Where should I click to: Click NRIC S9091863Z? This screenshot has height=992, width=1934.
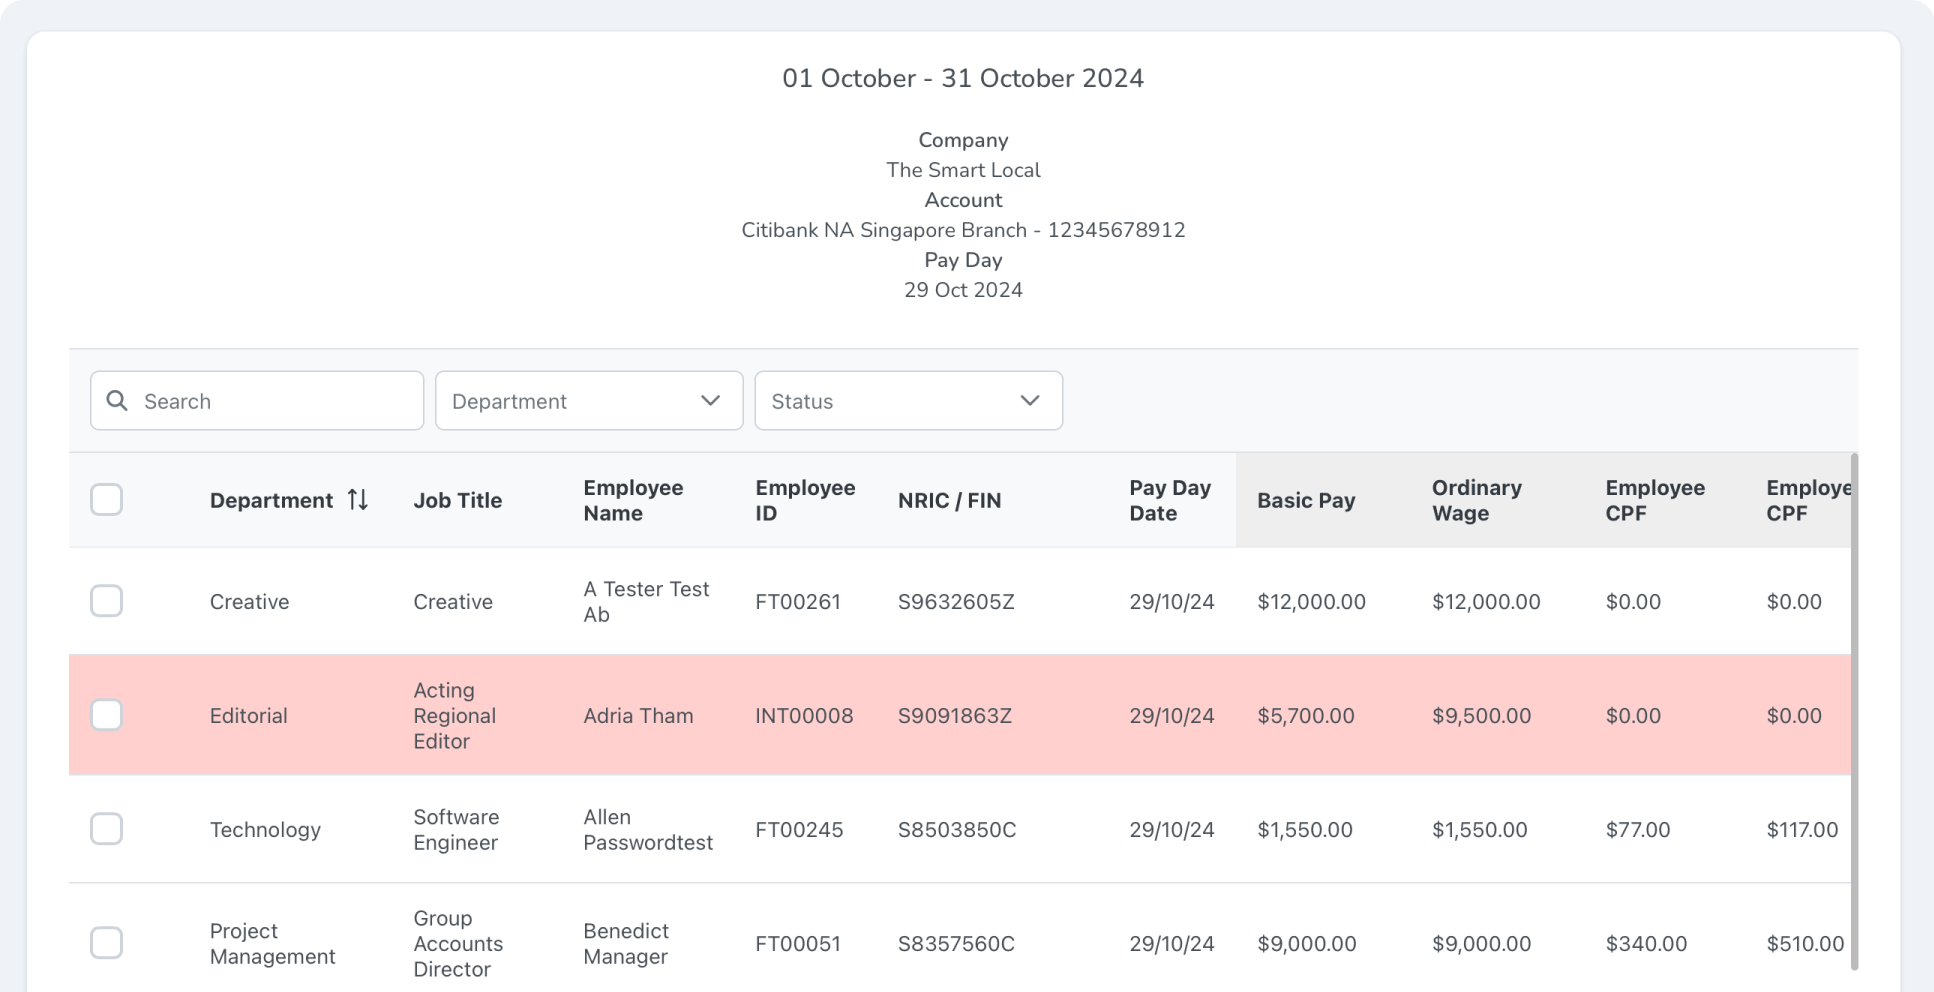coord(955,716)
